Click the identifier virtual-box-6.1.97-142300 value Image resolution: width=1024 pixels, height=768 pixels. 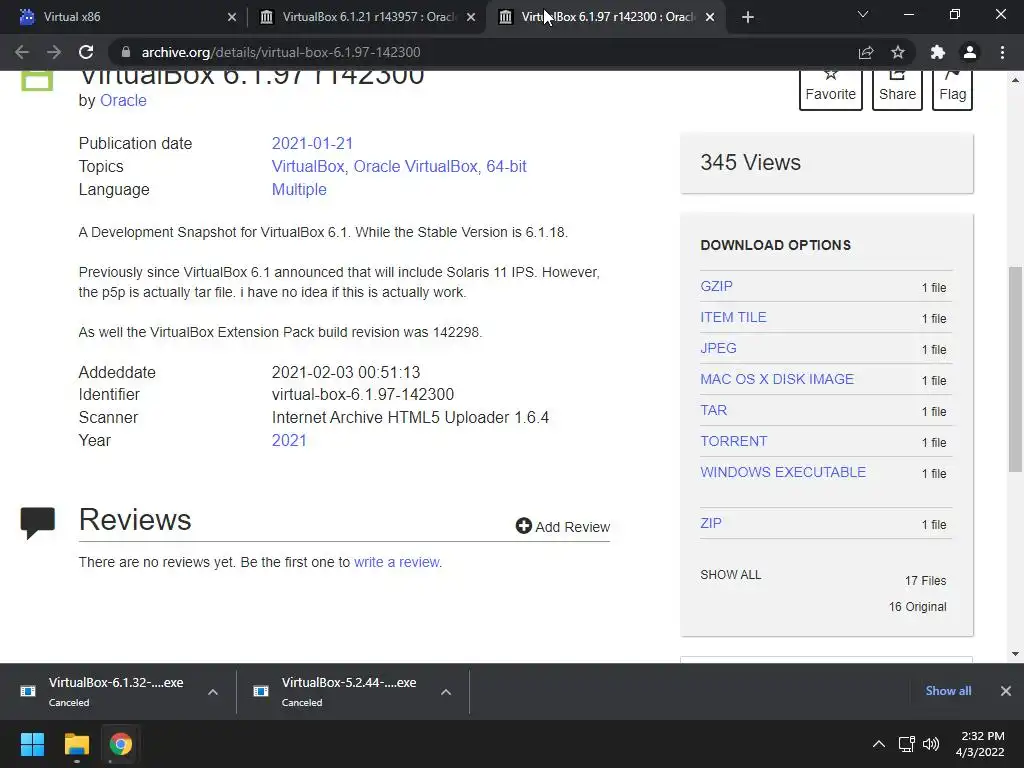tap(362, 394)
